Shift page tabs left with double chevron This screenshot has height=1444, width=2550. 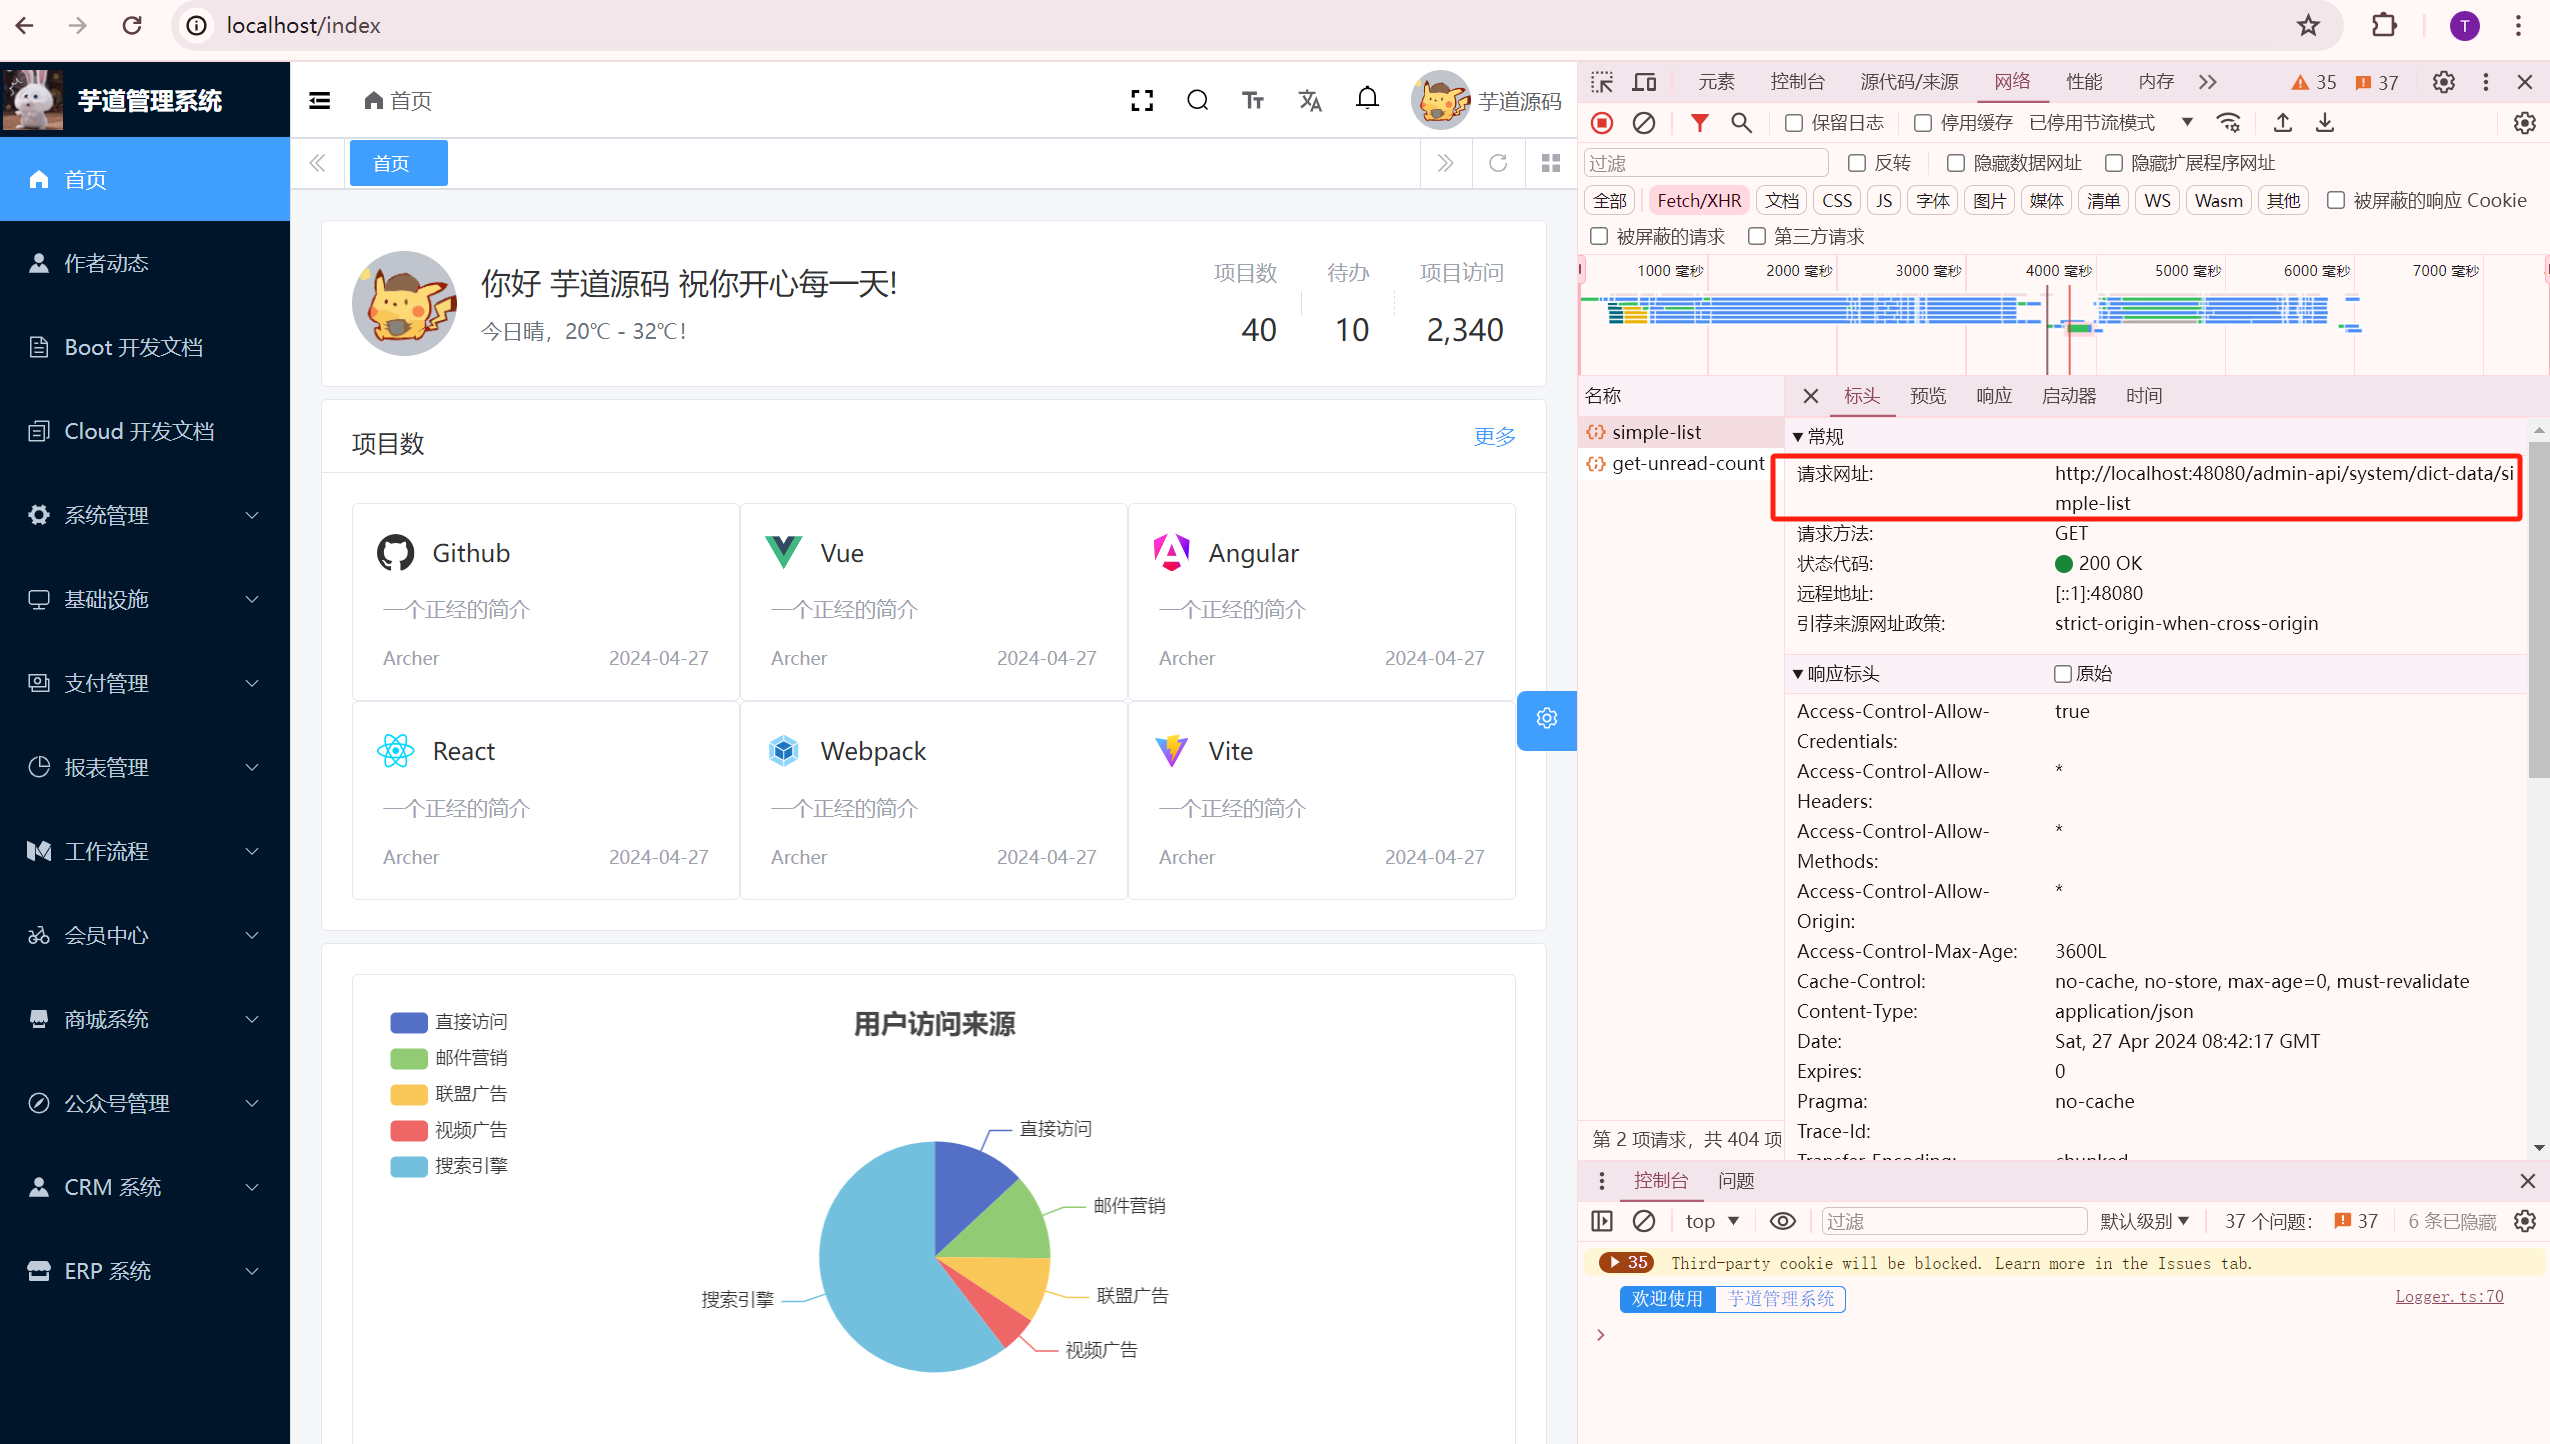tap(318, 163)
